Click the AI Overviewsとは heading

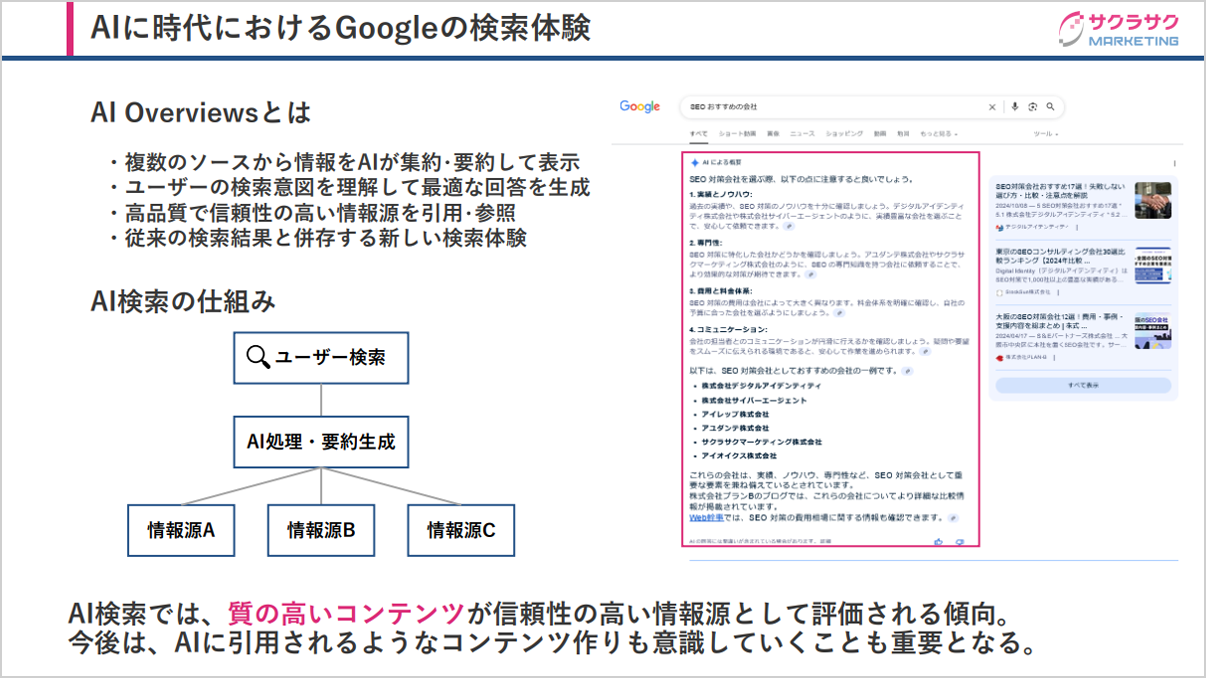click(201, 113)
